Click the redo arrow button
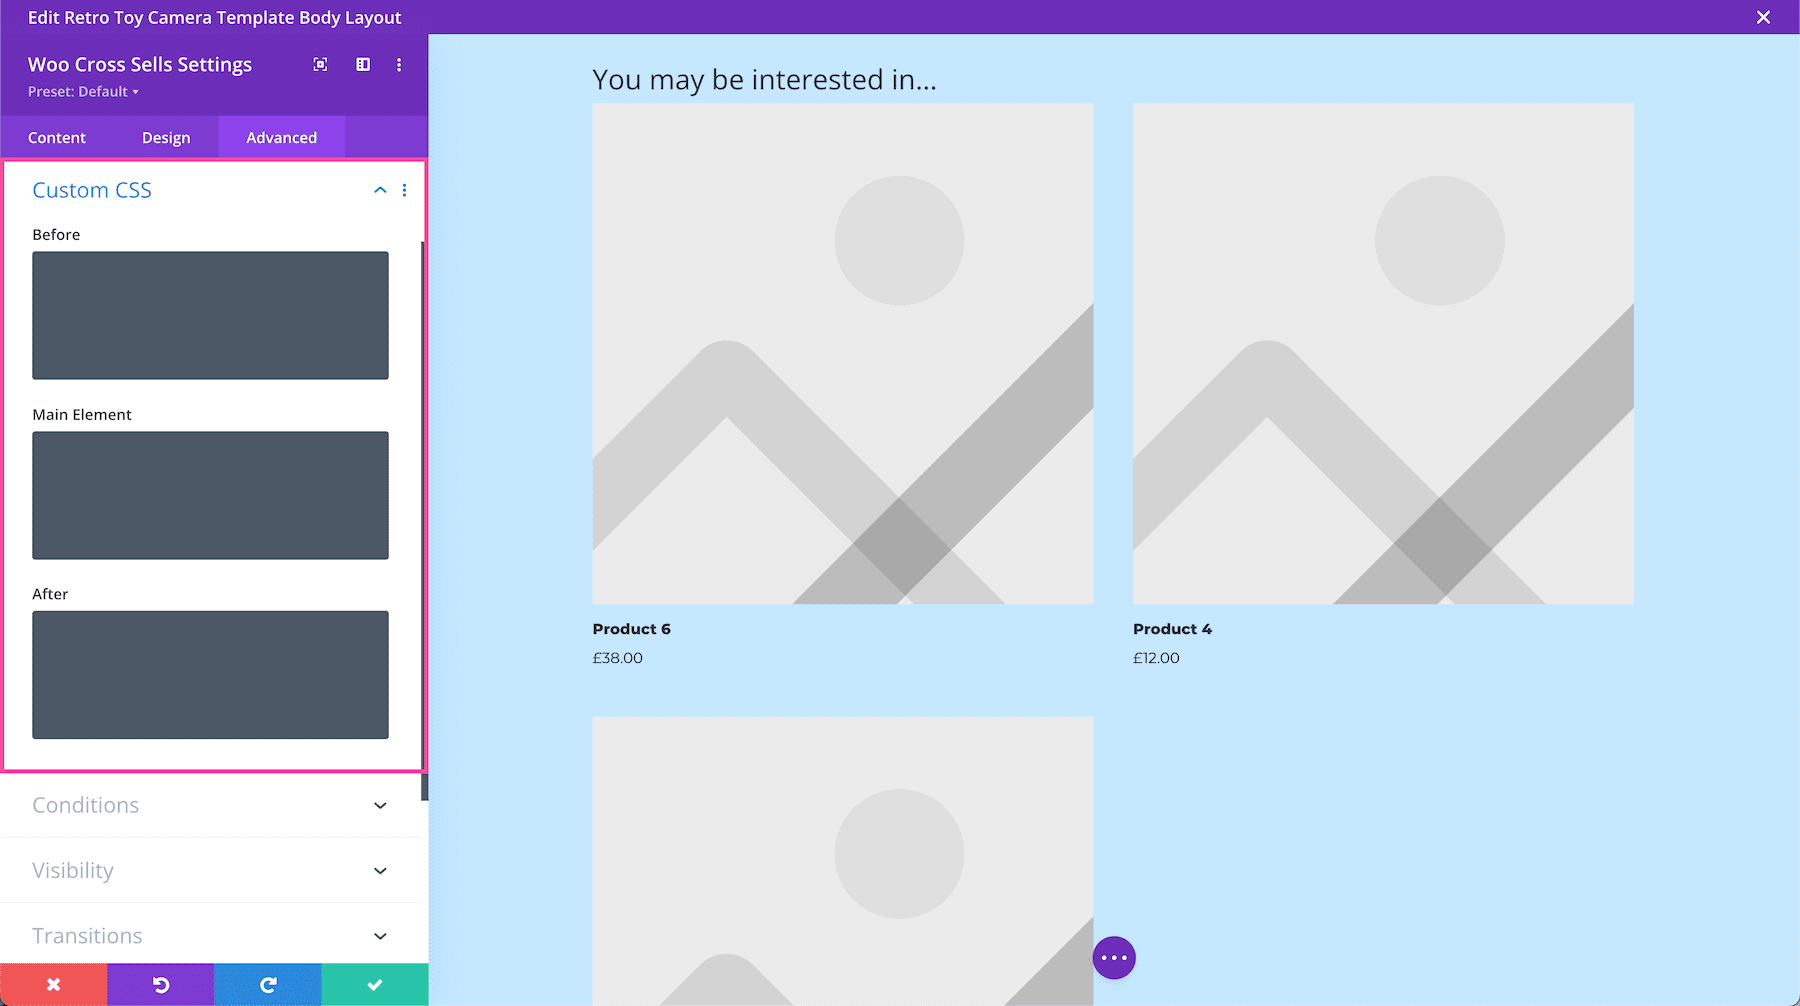The height and width of the screenshot is (1006, 1800). click(267, 984)
